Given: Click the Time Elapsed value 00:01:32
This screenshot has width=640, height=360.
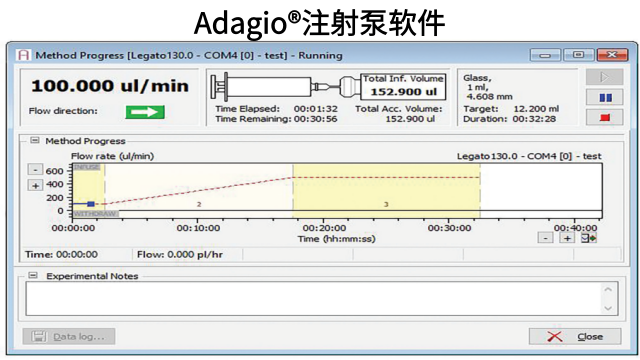Looking at the screenshot, I should [x=316, y=109].
